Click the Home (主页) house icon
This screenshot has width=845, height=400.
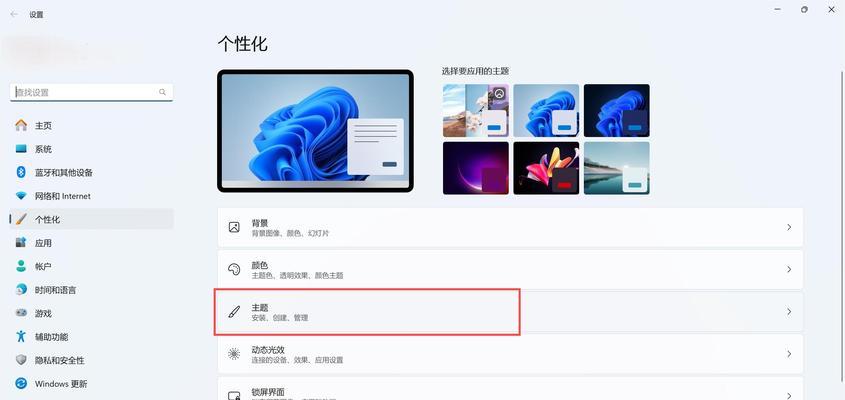[21, 125]
